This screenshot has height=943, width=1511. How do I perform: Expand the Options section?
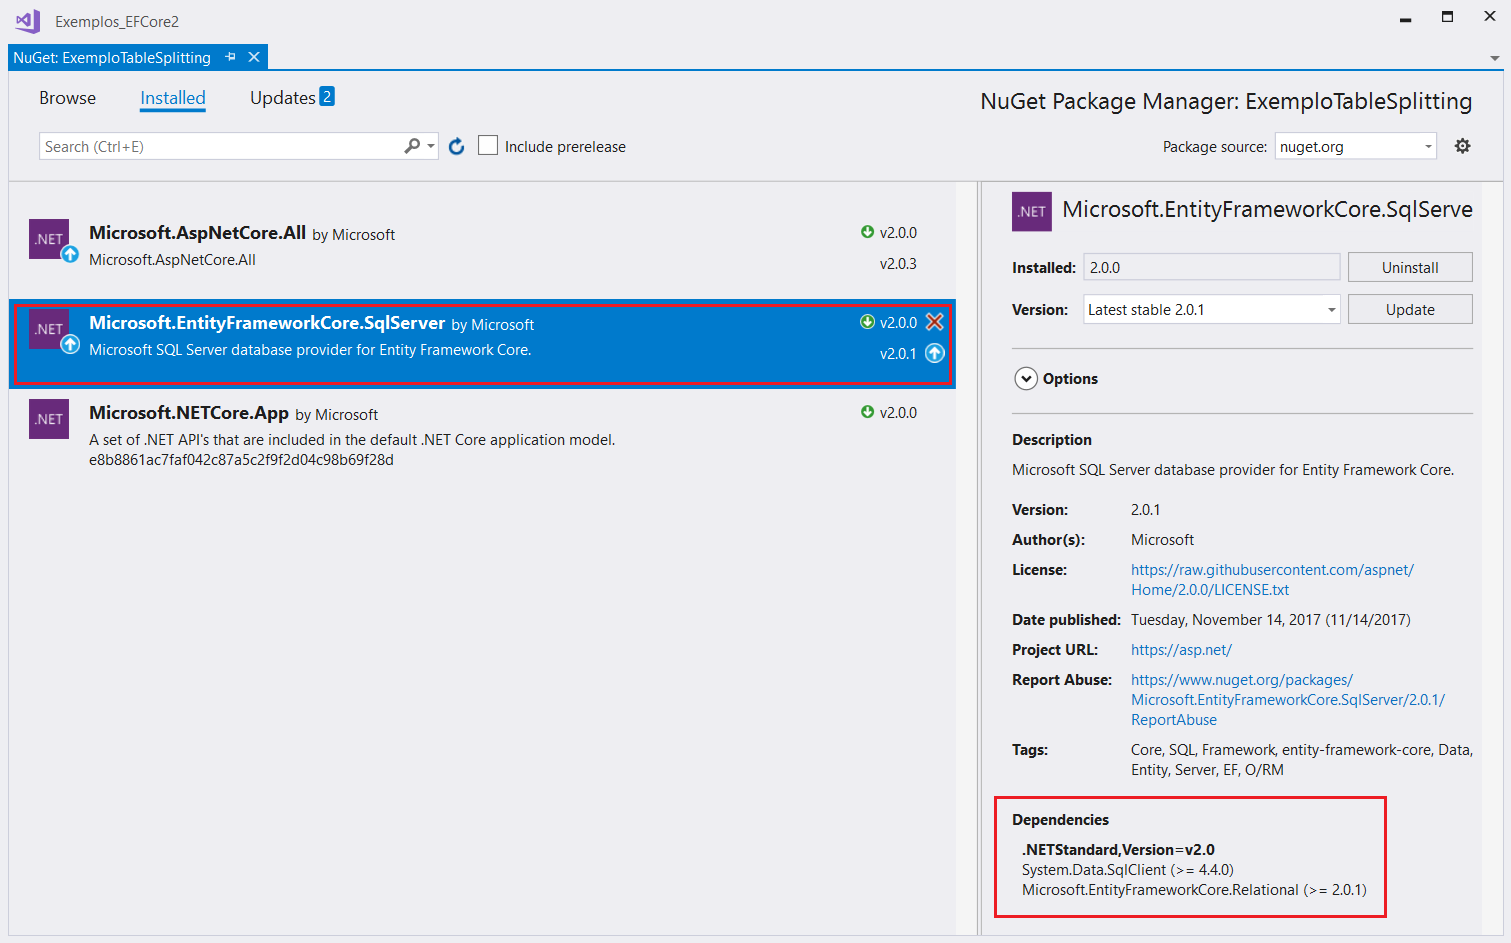coord(1026,378)
